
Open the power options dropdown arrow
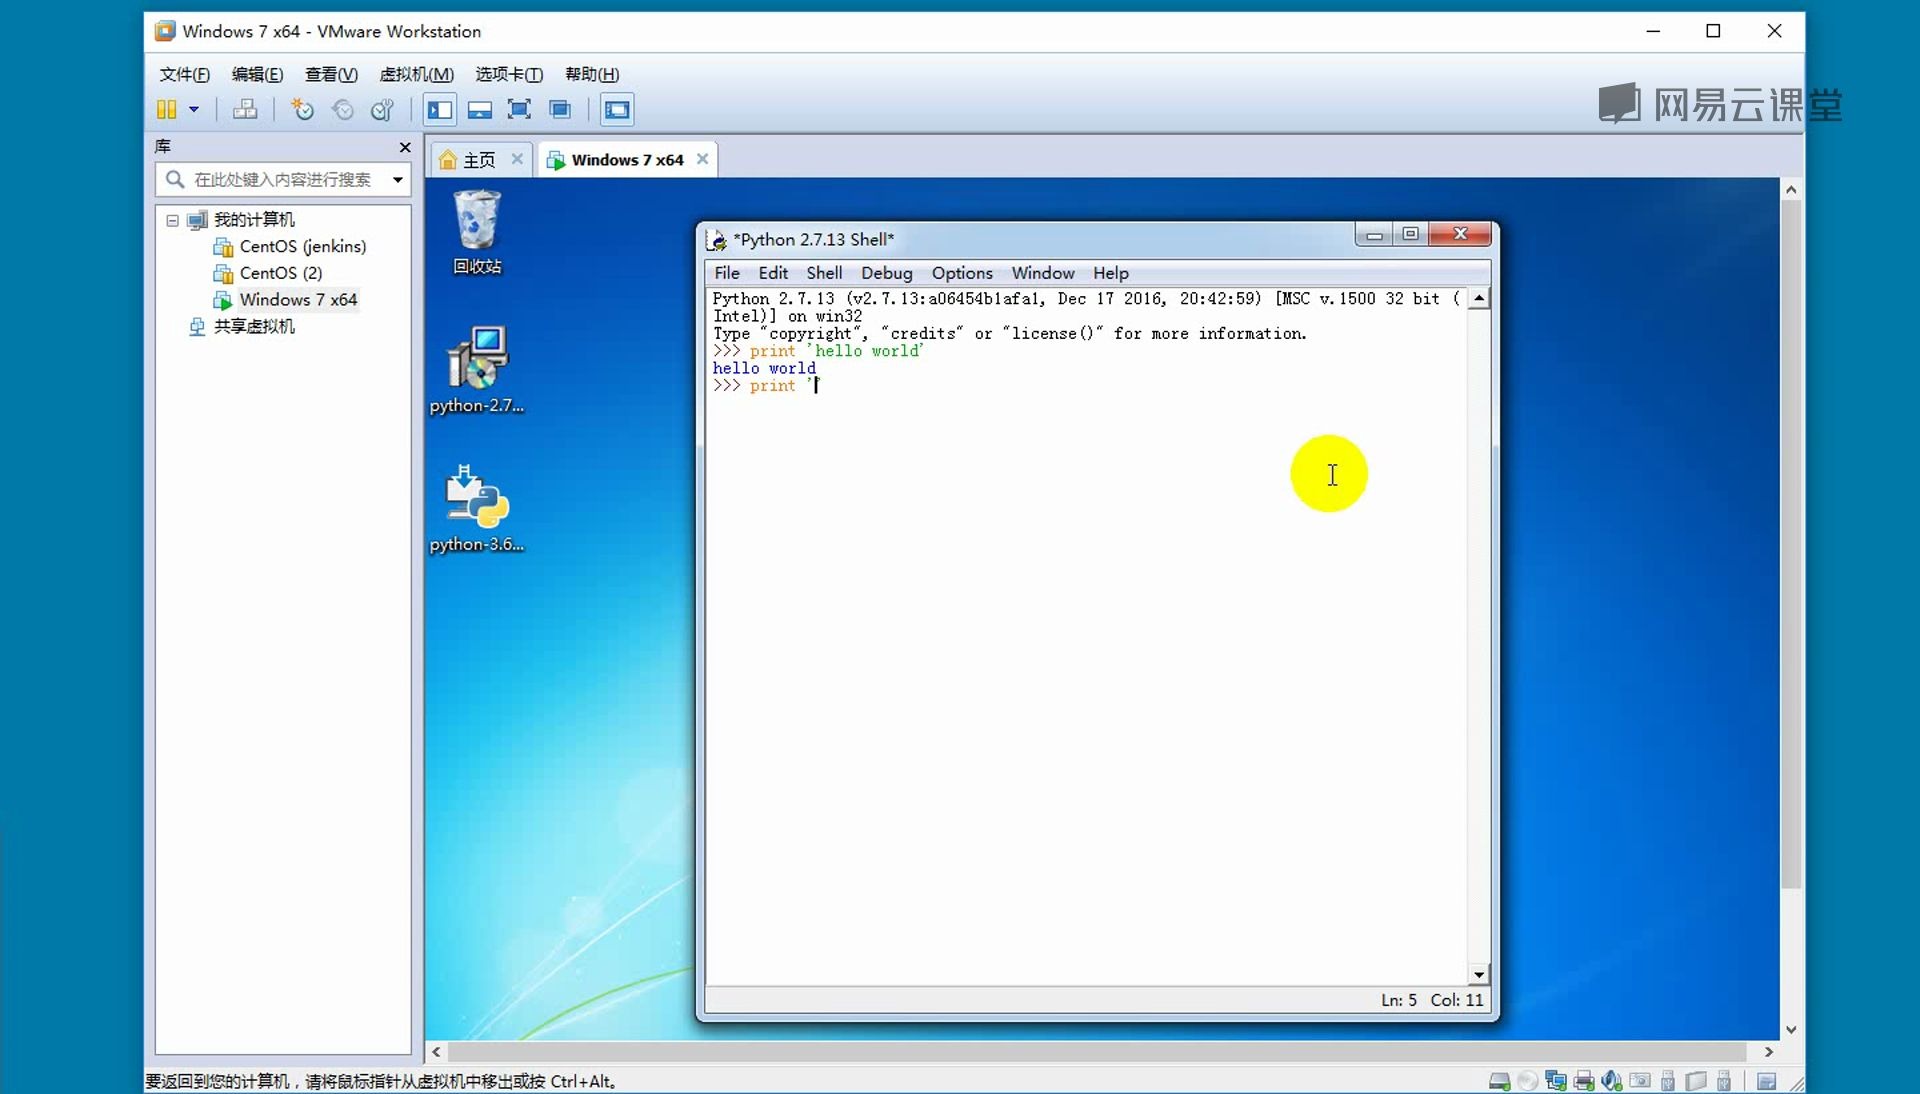point(194,109)
